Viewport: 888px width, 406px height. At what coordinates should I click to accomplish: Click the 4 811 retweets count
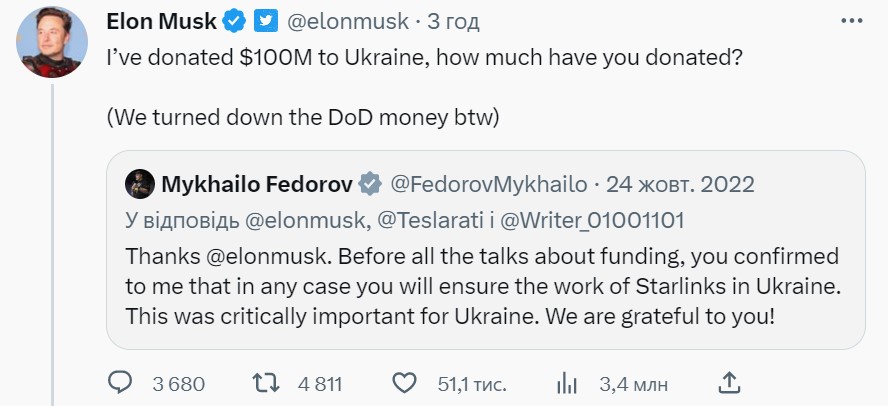click(320, 383)
